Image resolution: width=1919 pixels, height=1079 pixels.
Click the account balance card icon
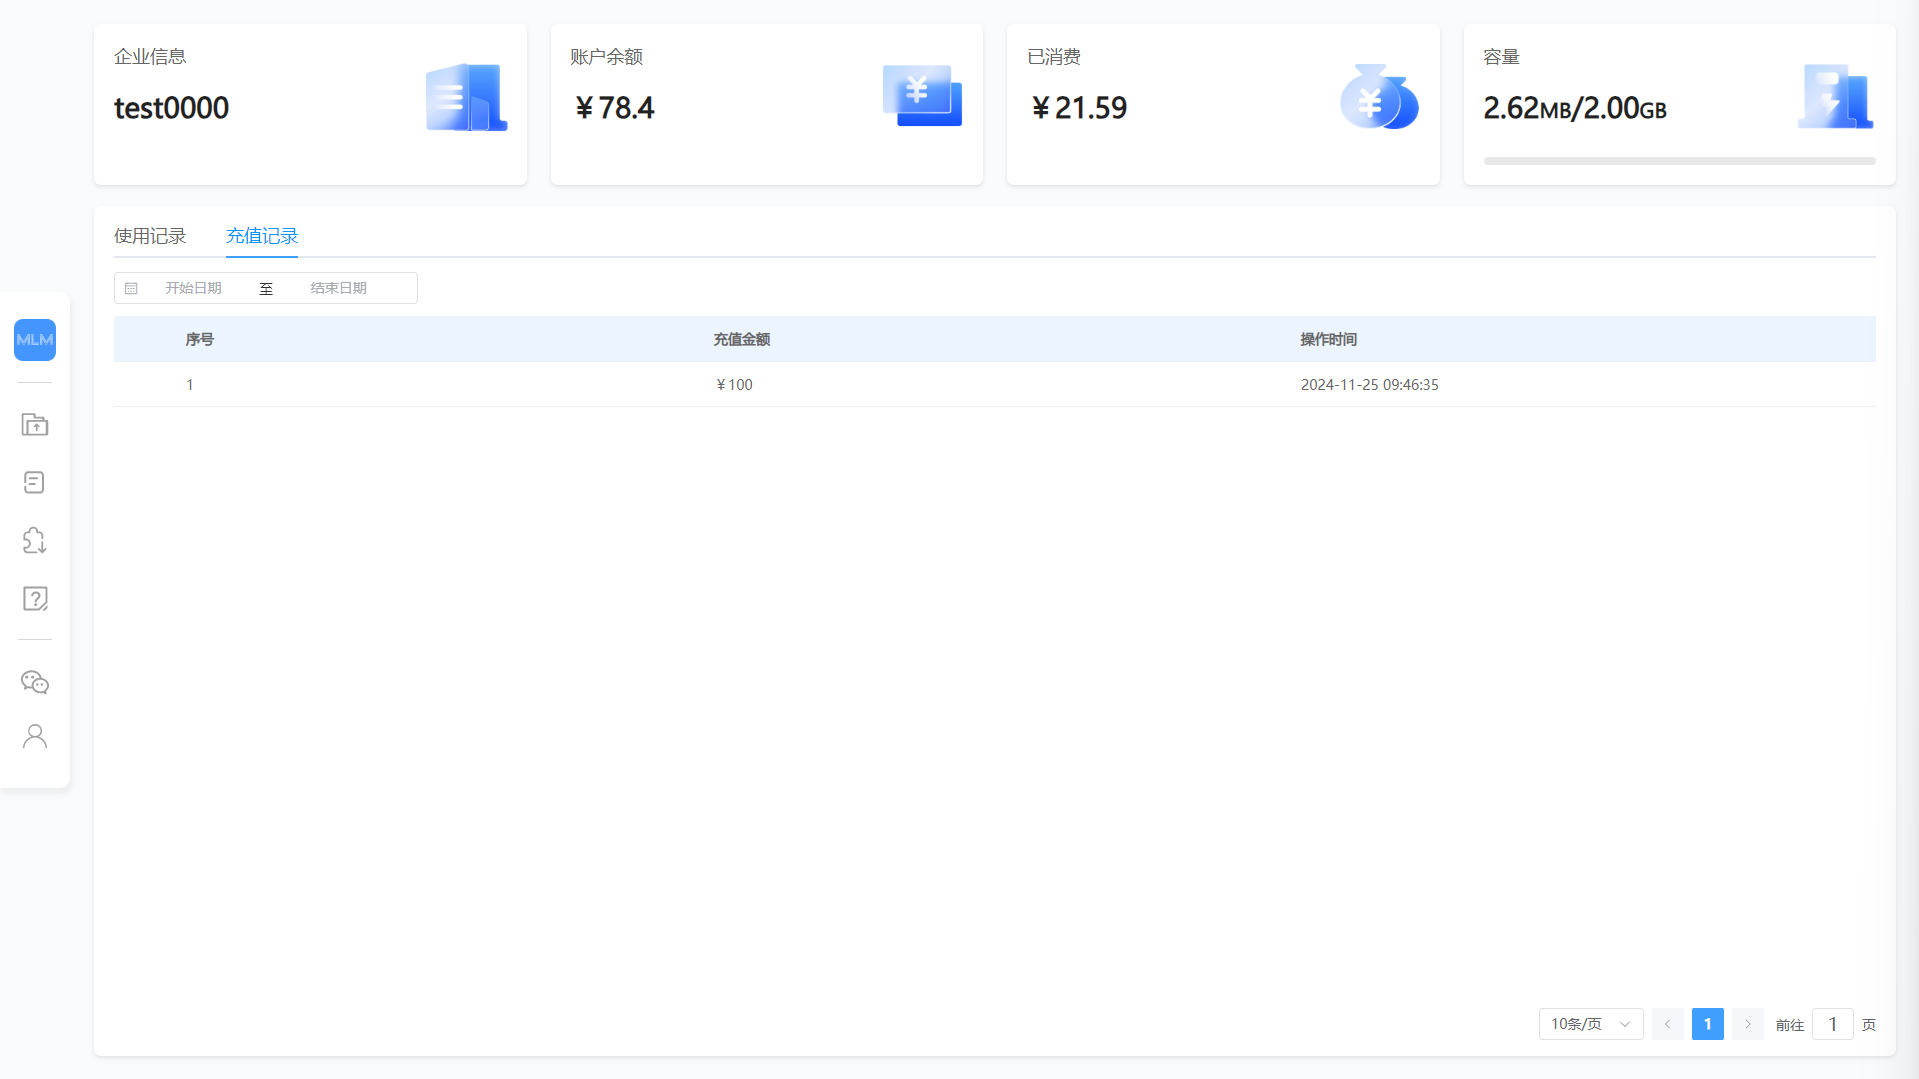[x=922, y=96]
